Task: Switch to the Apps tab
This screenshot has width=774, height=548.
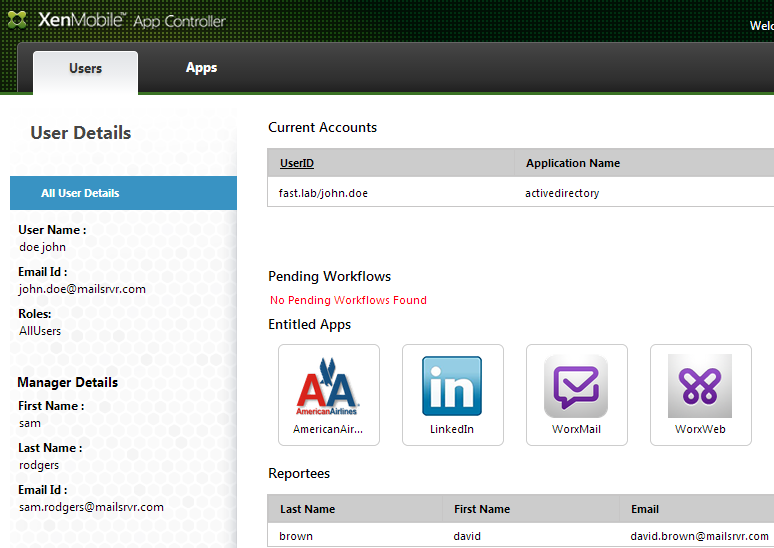Action: 201,68
